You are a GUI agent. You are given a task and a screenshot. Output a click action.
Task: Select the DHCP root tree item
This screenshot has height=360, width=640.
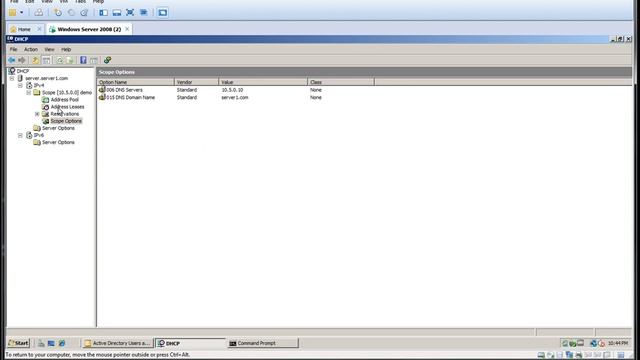pos(23,71)
